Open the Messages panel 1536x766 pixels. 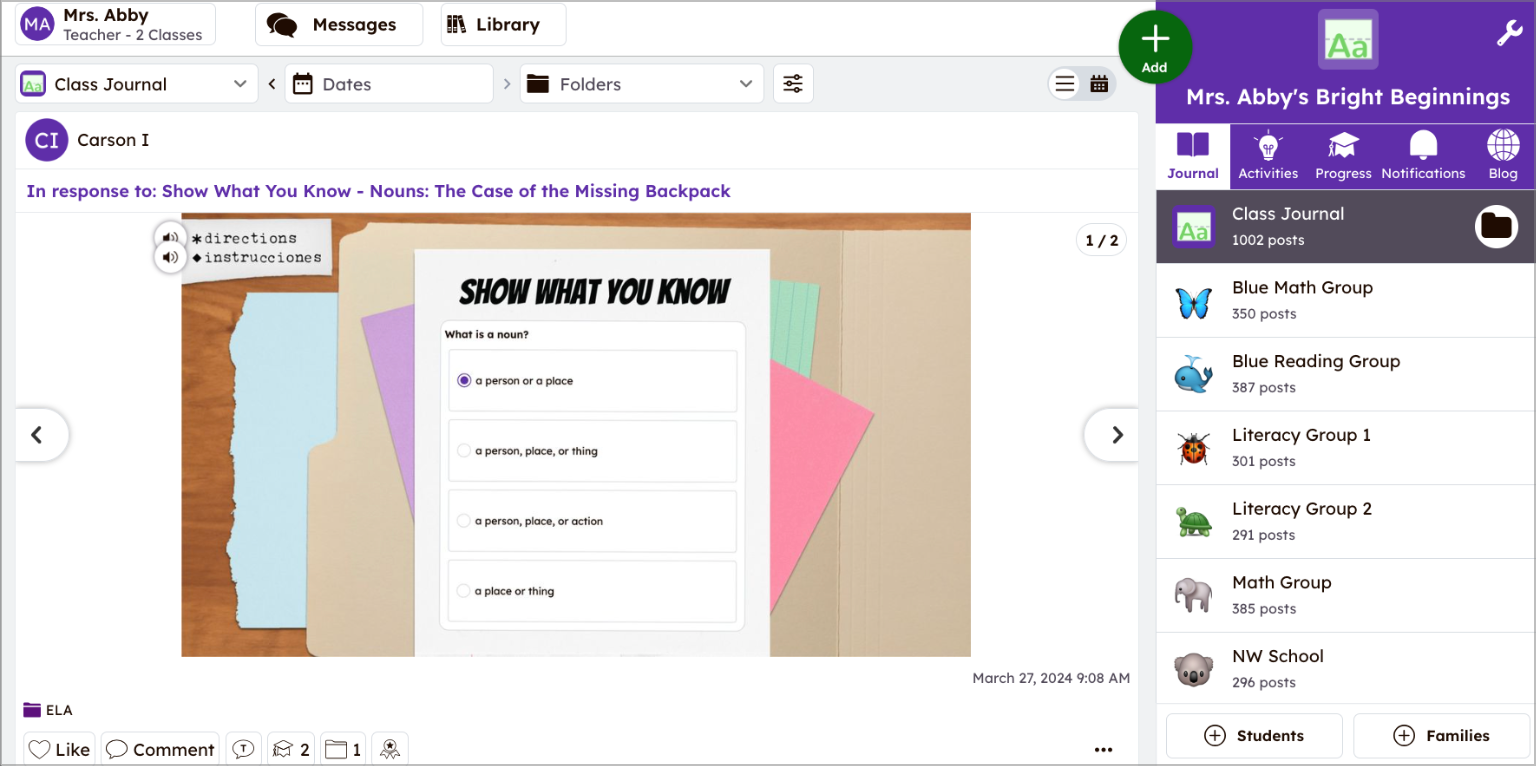click(x=338, y=23)
